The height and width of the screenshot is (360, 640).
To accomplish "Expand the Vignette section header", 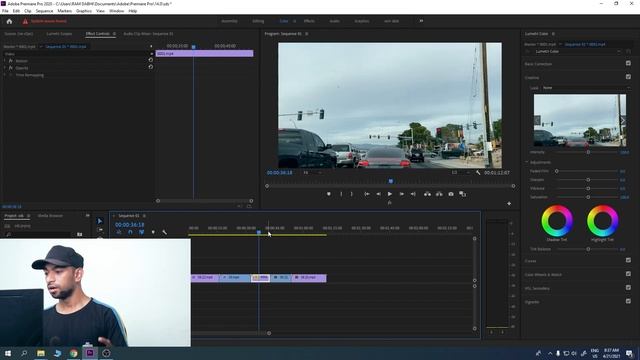I will [532, 302].
